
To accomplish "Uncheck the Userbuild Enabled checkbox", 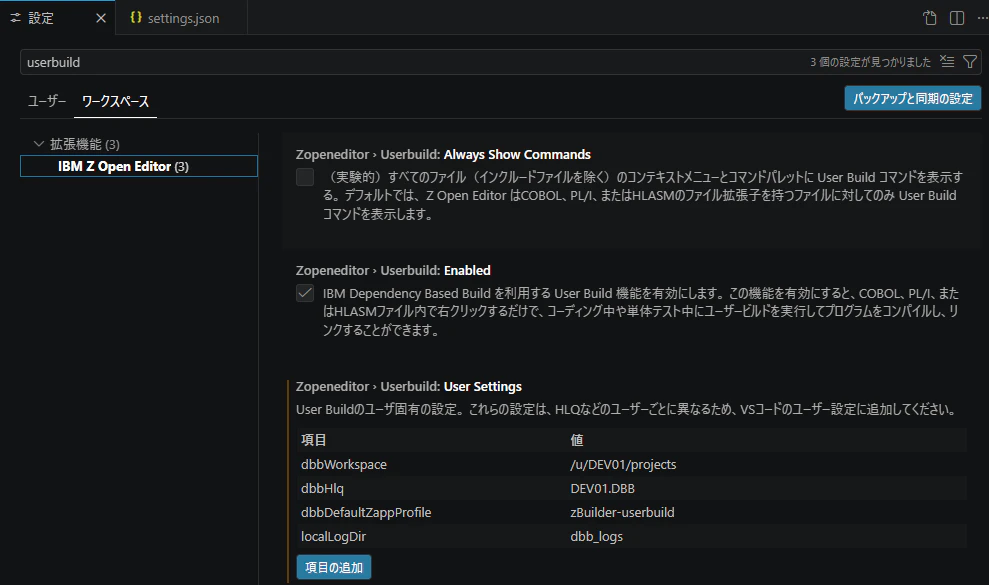I will pos(305,293).
